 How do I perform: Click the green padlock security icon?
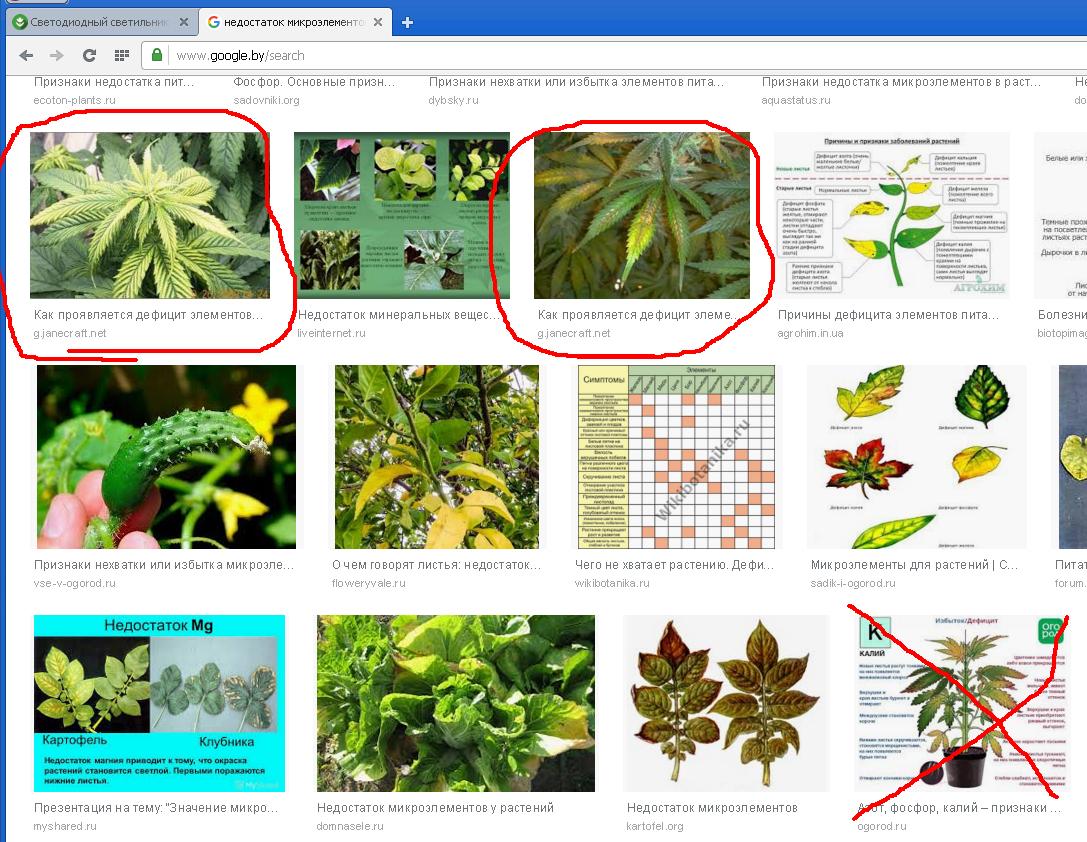[157, 55]
